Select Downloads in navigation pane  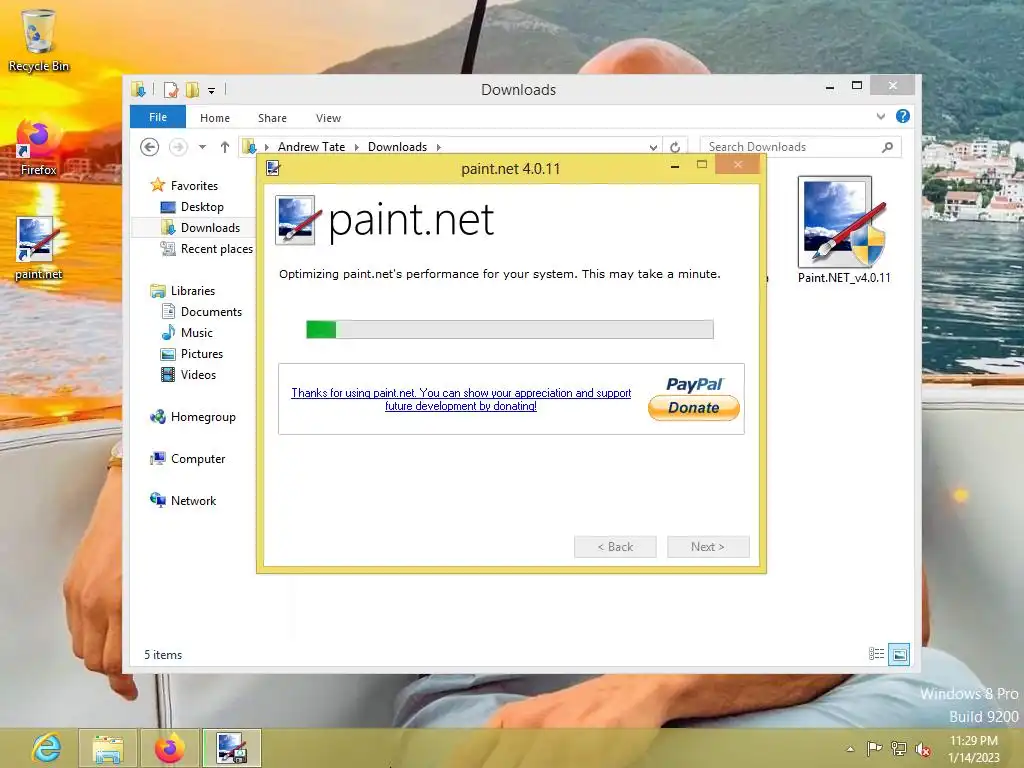[200, 228]
